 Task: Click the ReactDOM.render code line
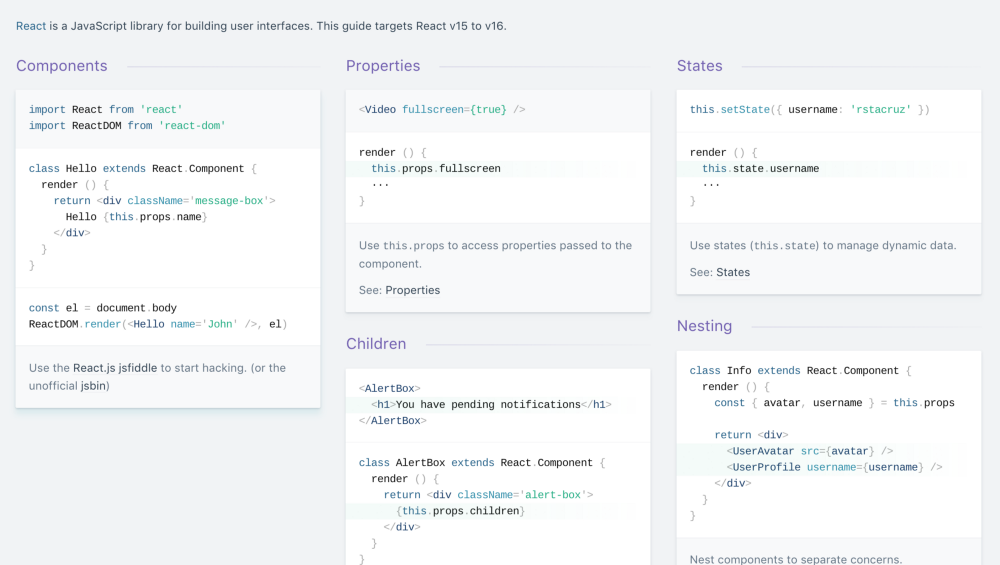click(157, 324)
